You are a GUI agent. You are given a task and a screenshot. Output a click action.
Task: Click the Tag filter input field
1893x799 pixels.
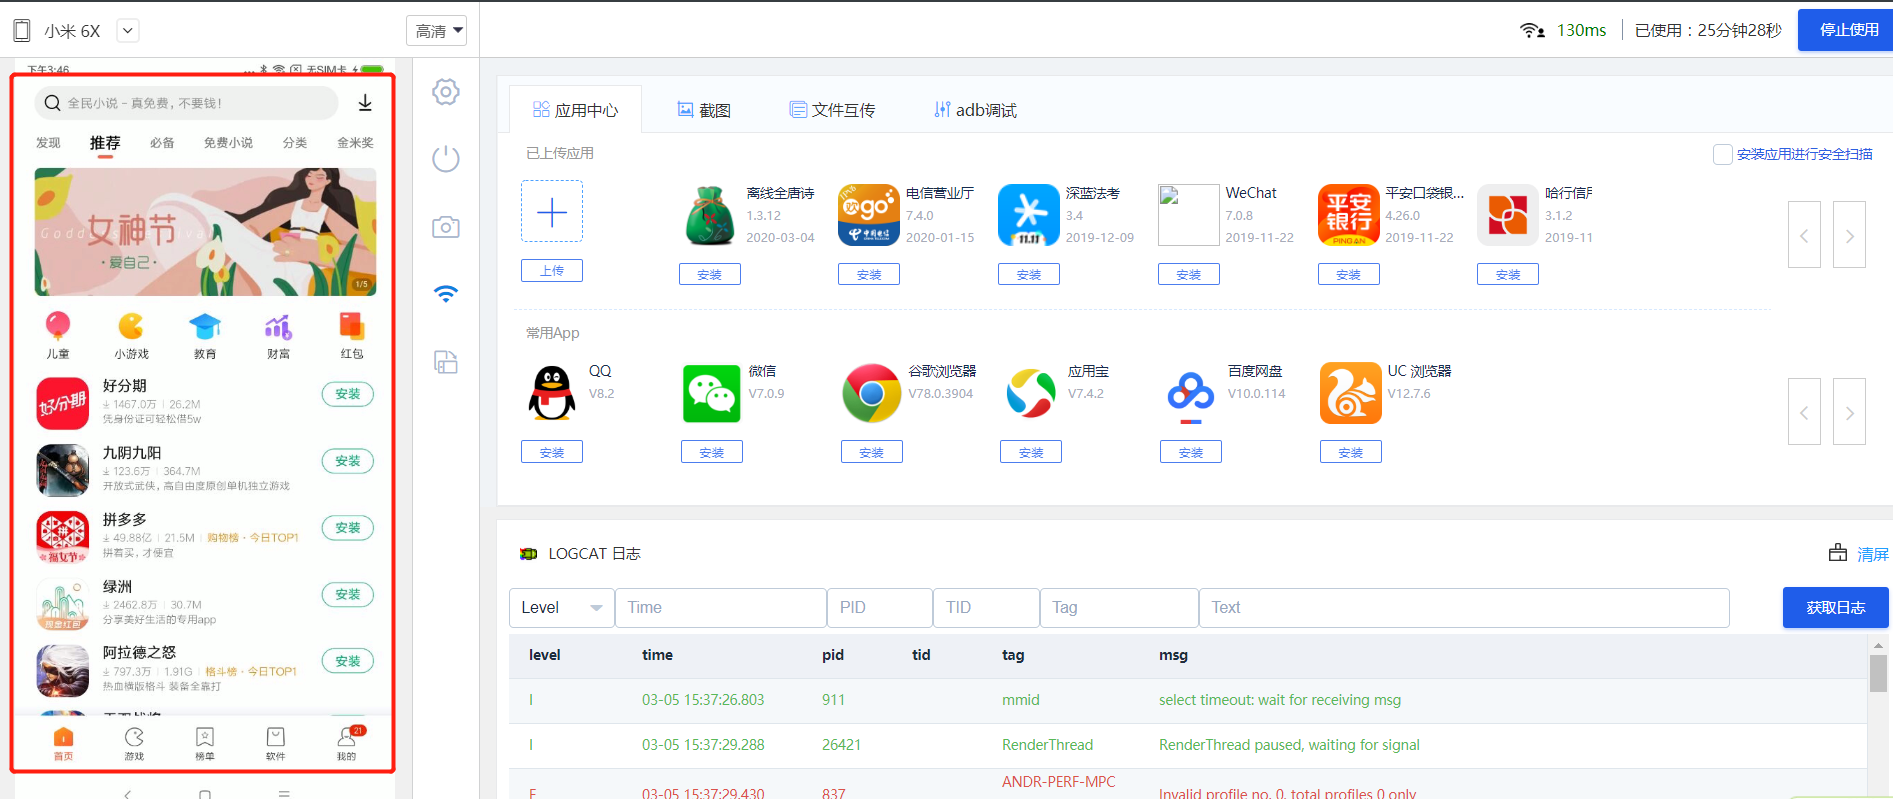coord(1119,607)
